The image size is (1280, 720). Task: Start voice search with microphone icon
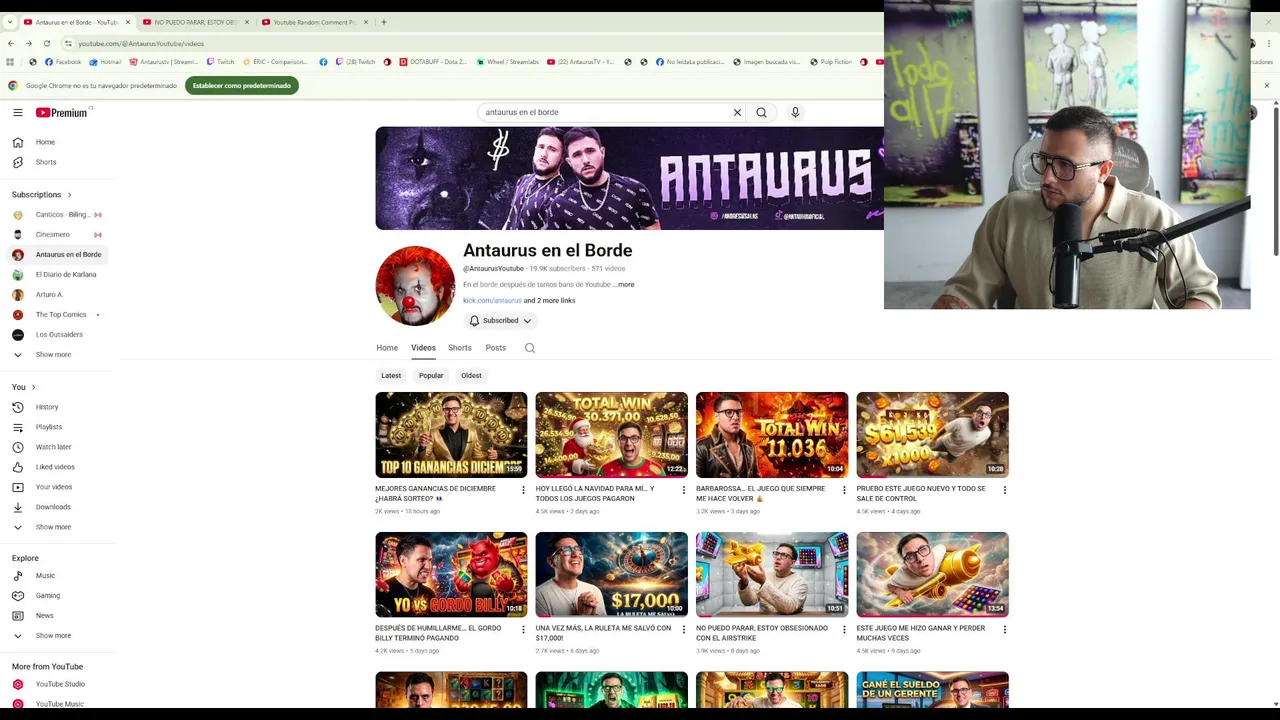click(x=795, y=112)
